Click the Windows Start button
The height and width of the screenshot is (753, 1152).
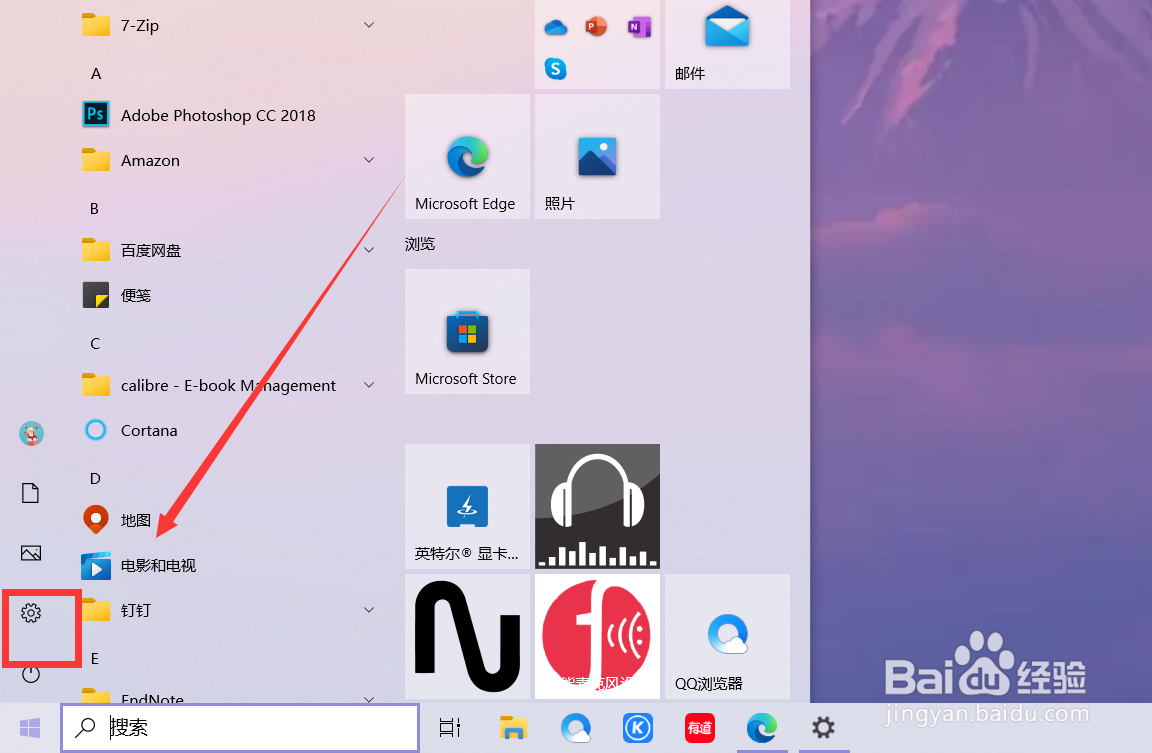point(30,728)
